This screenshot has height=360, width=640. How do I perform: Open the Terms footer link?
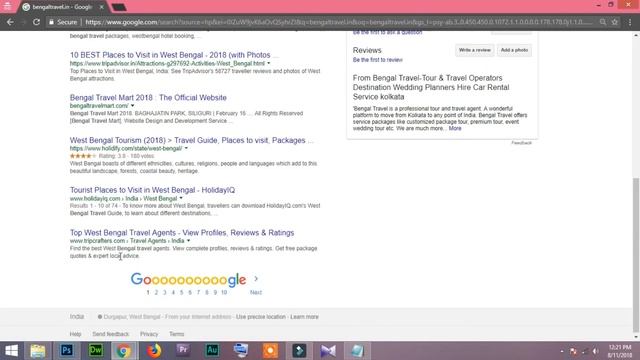coord(177,334)
